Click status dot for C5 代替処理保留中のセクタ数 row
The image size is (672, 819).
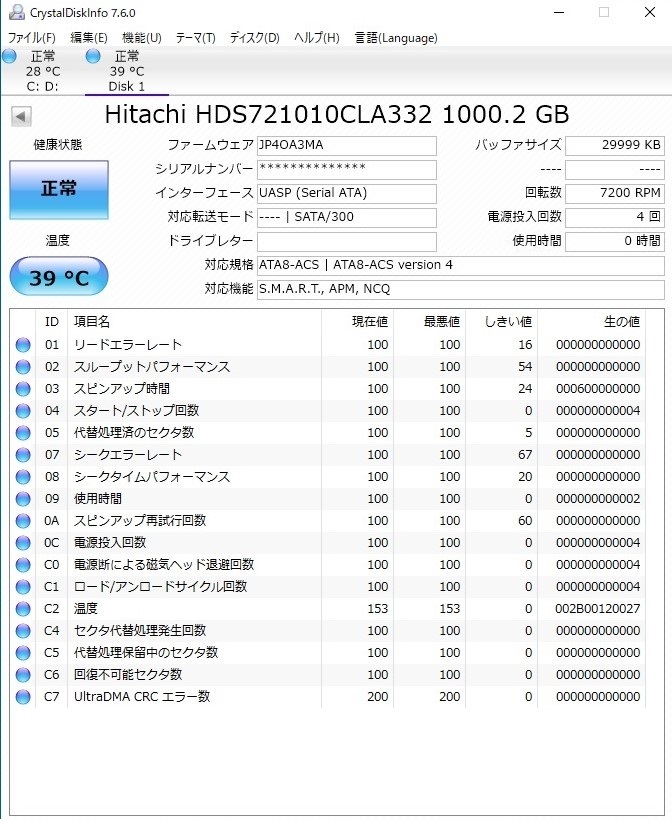tap(23, 652)
